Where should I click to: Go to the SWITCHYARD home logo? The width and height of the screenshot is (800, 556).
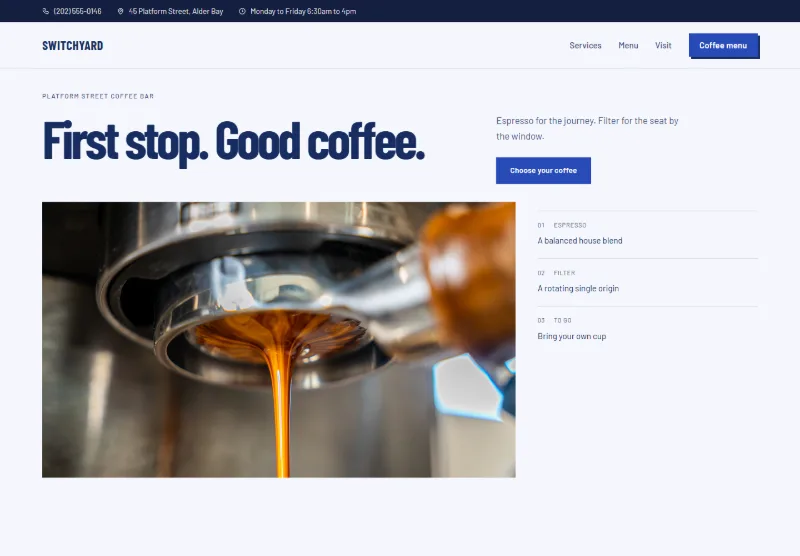72,45
